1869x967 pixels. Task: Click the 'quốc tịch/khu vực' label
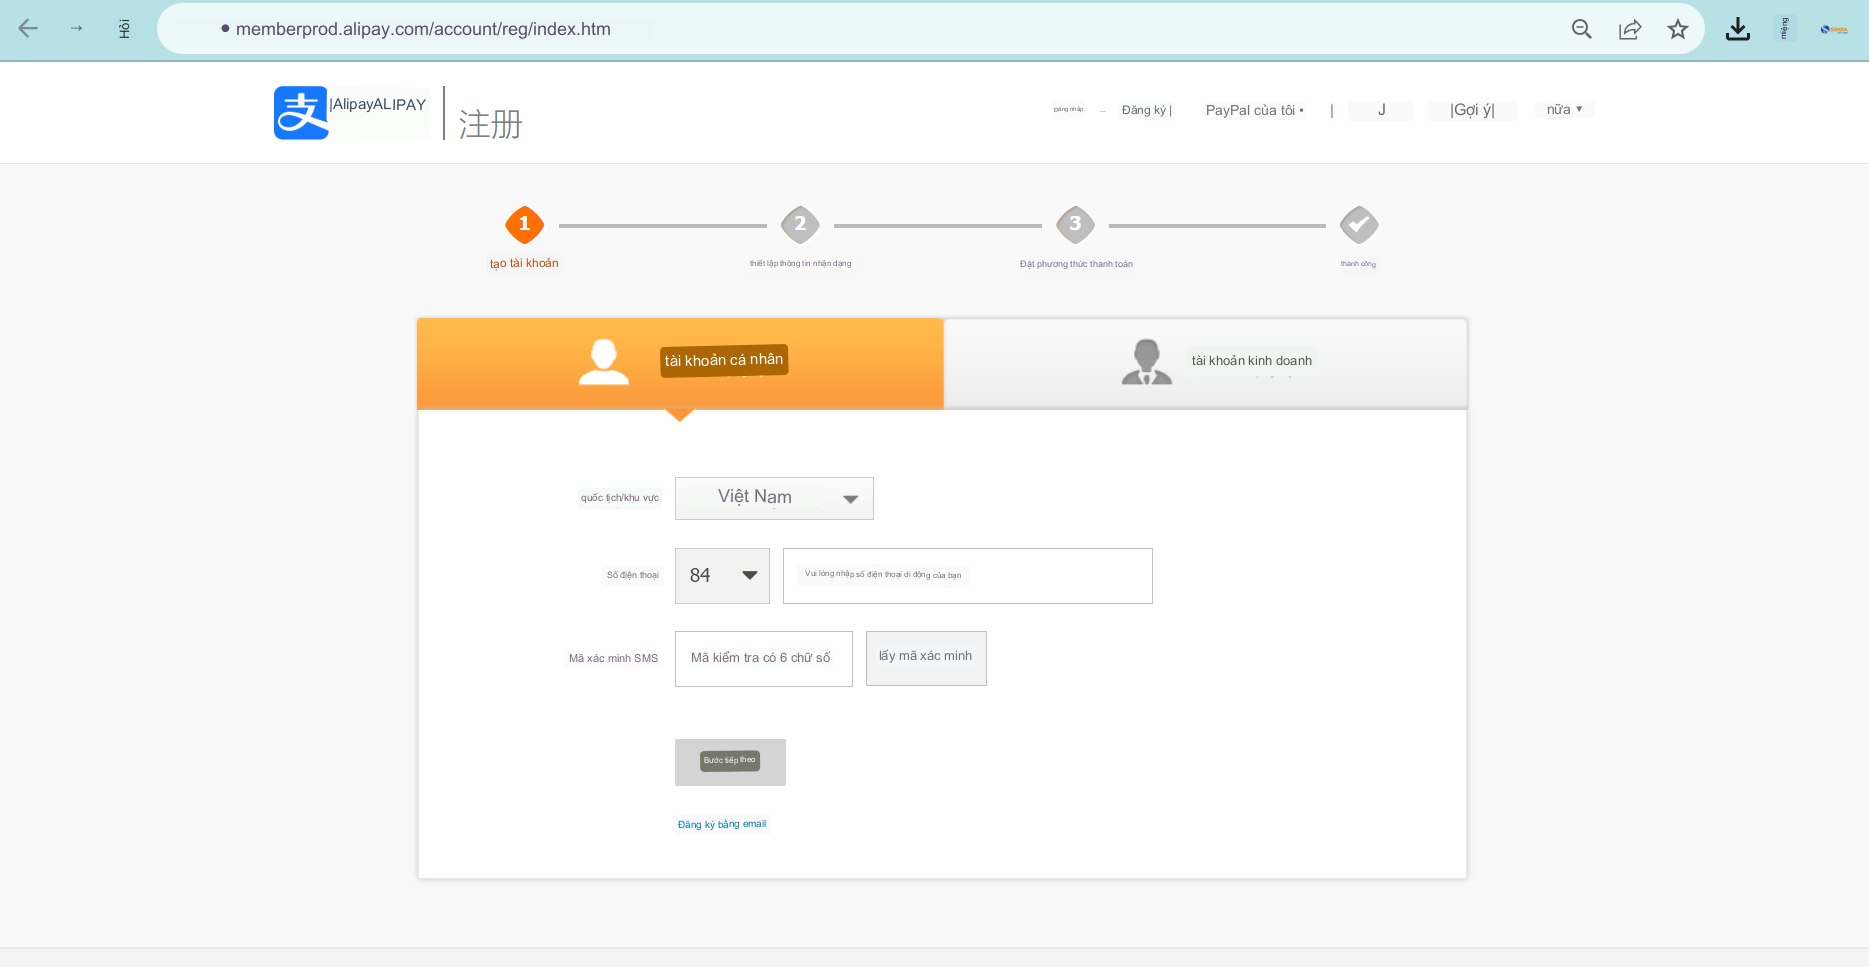pyautogui.click(x=620, y=498)
